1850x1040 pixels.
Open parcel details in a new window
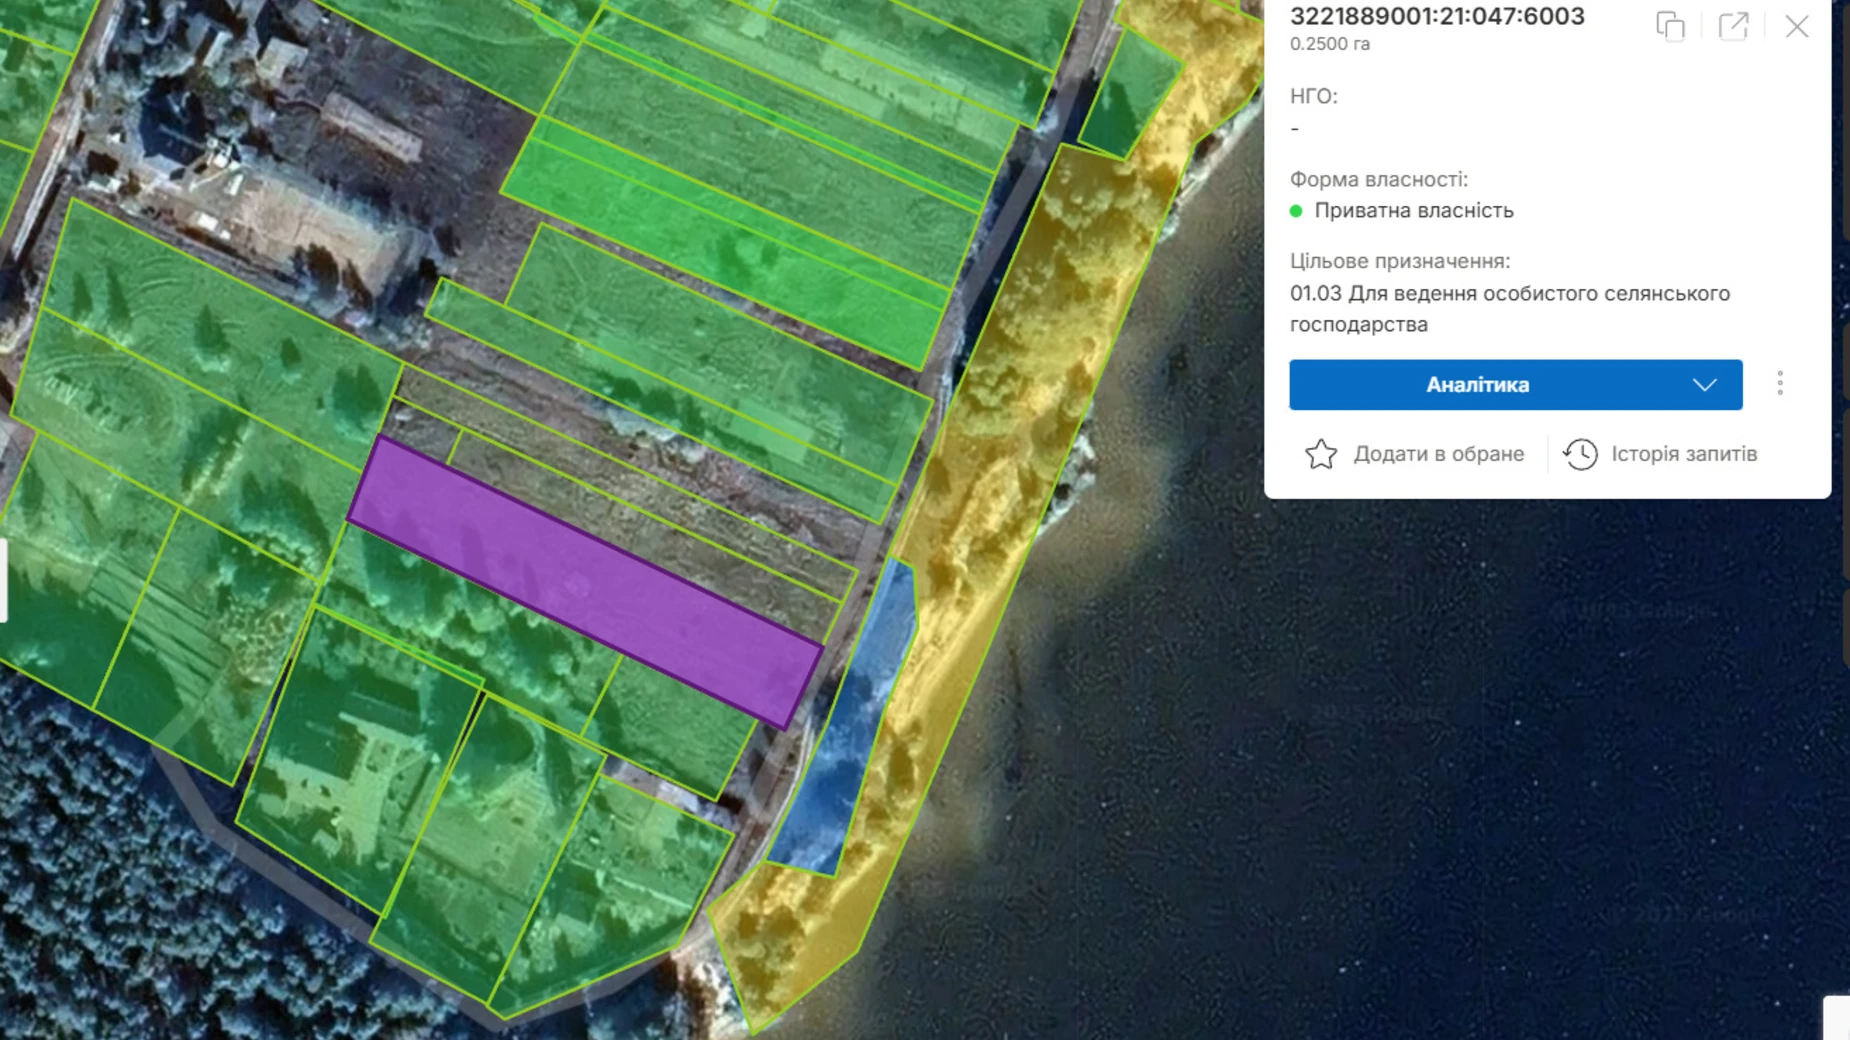[1733, 26]
